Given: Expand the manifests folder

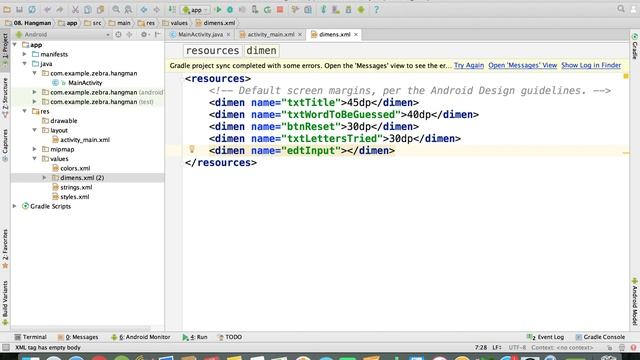Looking at the screenshot, I should coord(24,54).
